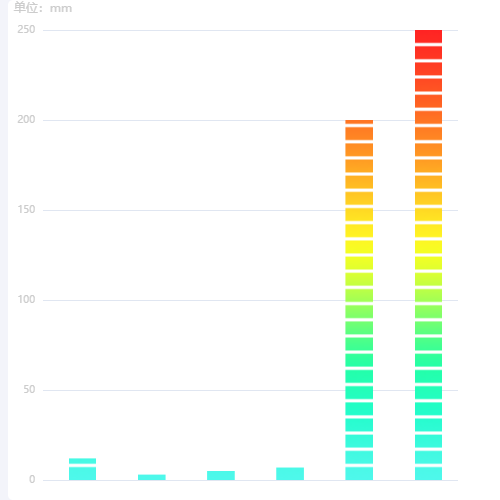Select the shortest bar, second from left

(152, 477)
